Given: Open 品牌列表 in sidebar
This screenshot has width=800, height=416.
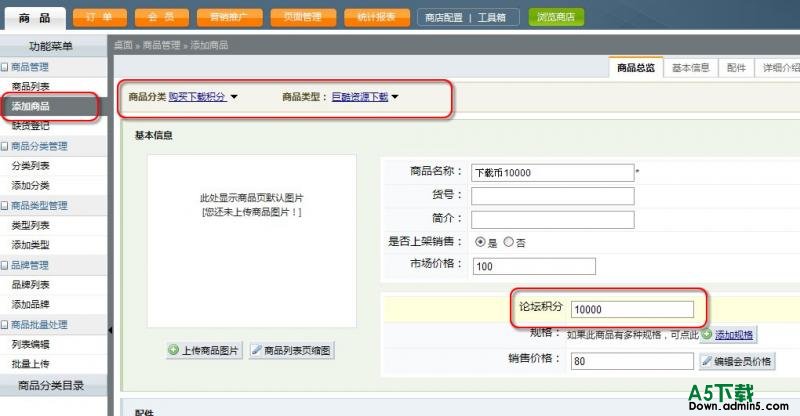Looking at the screenshot, I should [x=31, y=285].
